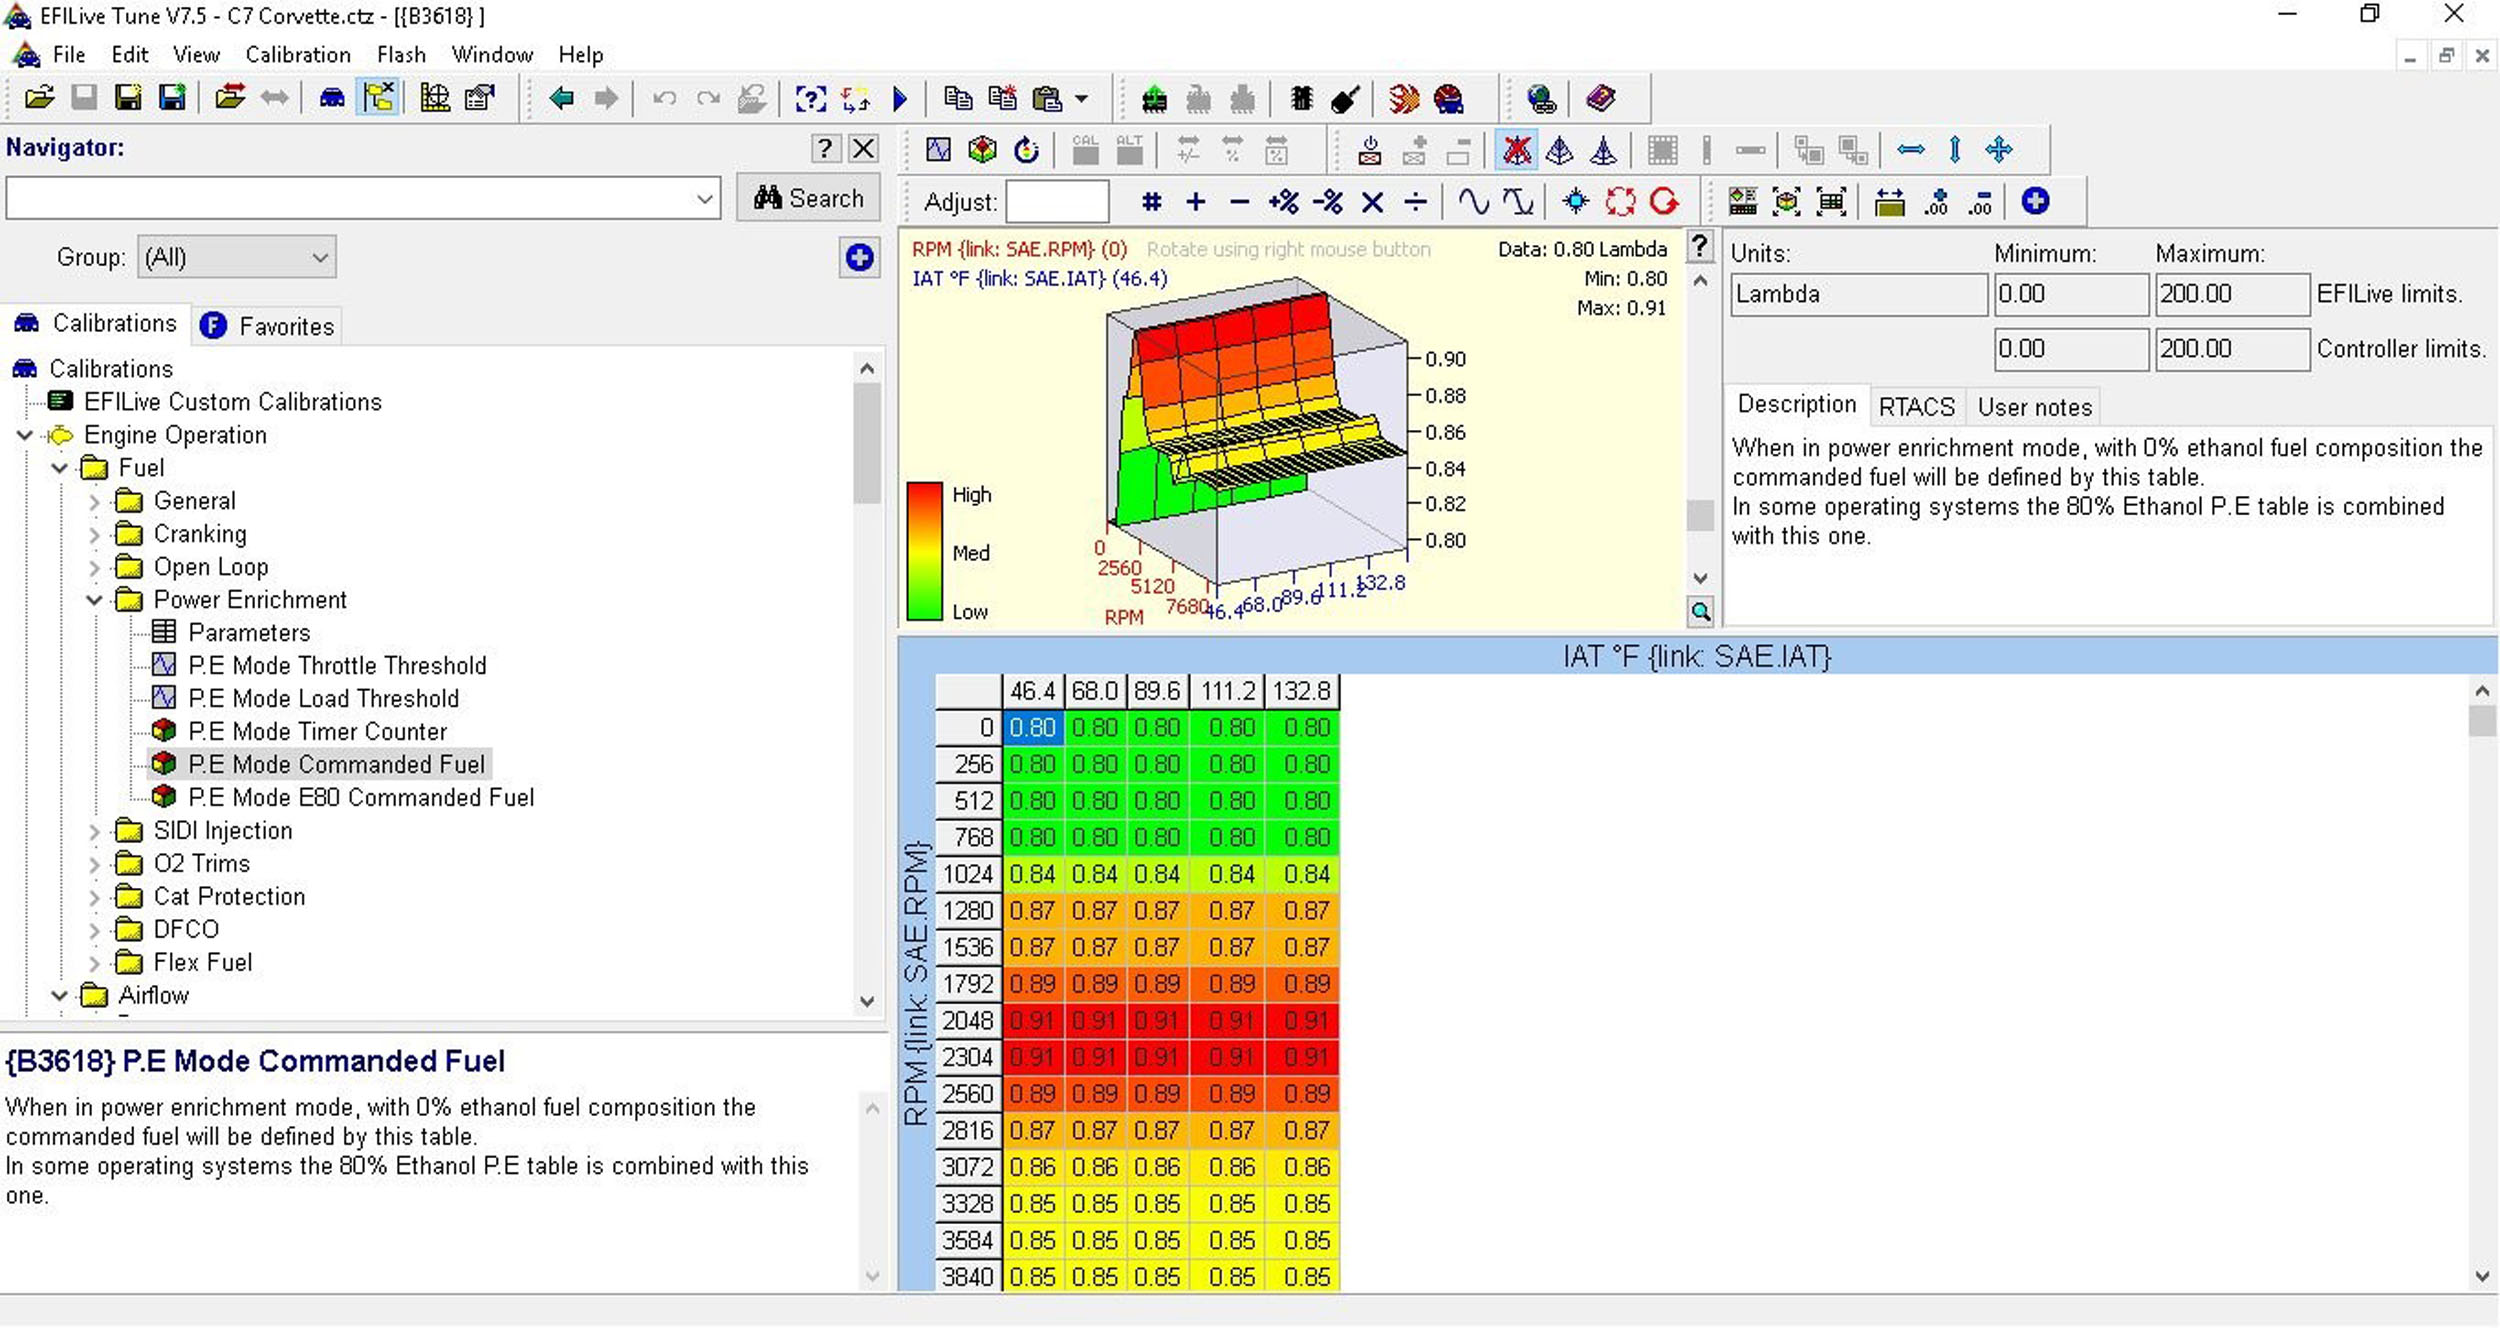This screenshot has width=2500, height=1328.
Task: Click the red speedometer gauge icon
Action: point(1449,98)
